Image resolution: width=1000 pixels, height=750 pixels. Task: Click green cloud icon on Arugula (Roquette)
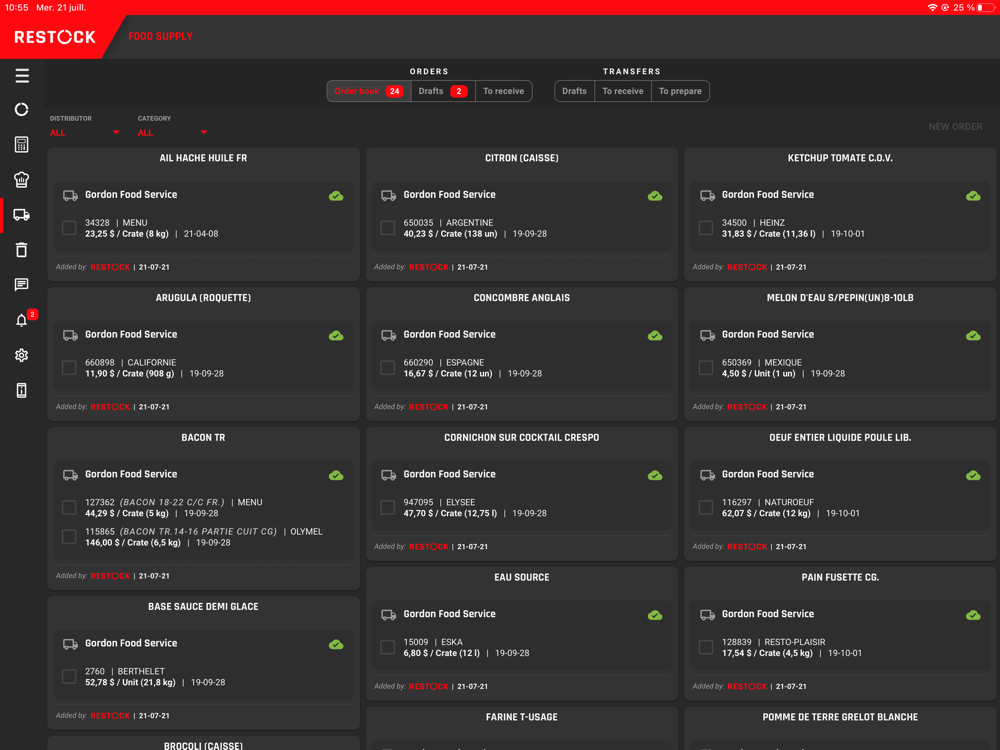click(336, 335)
